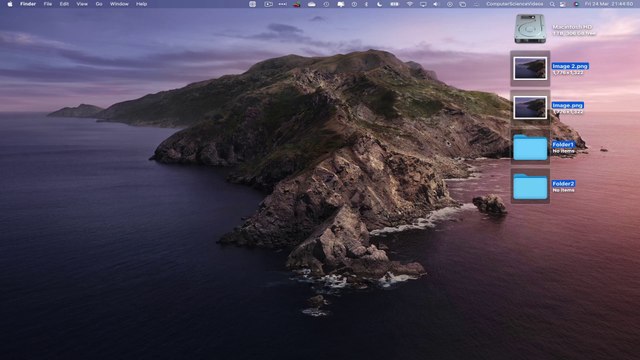Select the Folder2 folder icon

pyautogui.click(x=530, y=187)
